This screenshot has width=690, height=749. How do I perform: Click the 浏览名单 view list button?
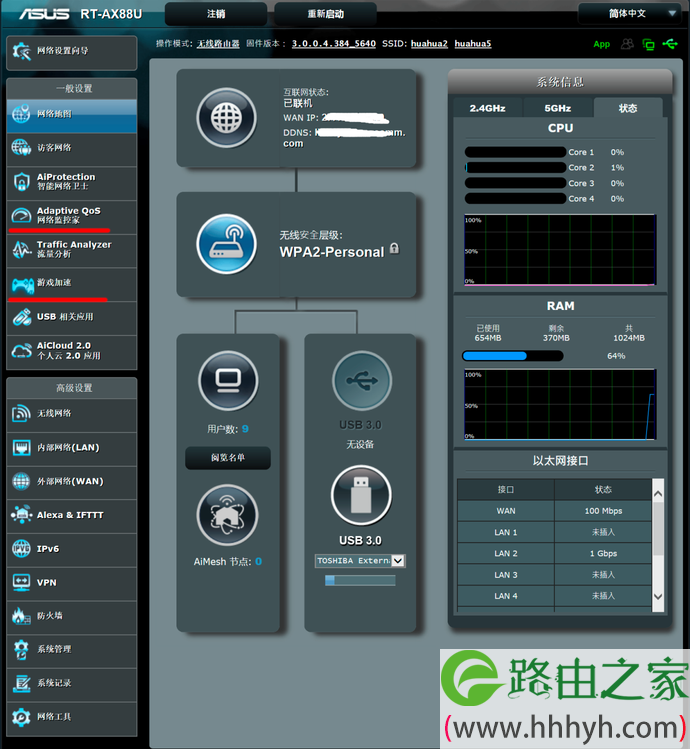(228, 458)
